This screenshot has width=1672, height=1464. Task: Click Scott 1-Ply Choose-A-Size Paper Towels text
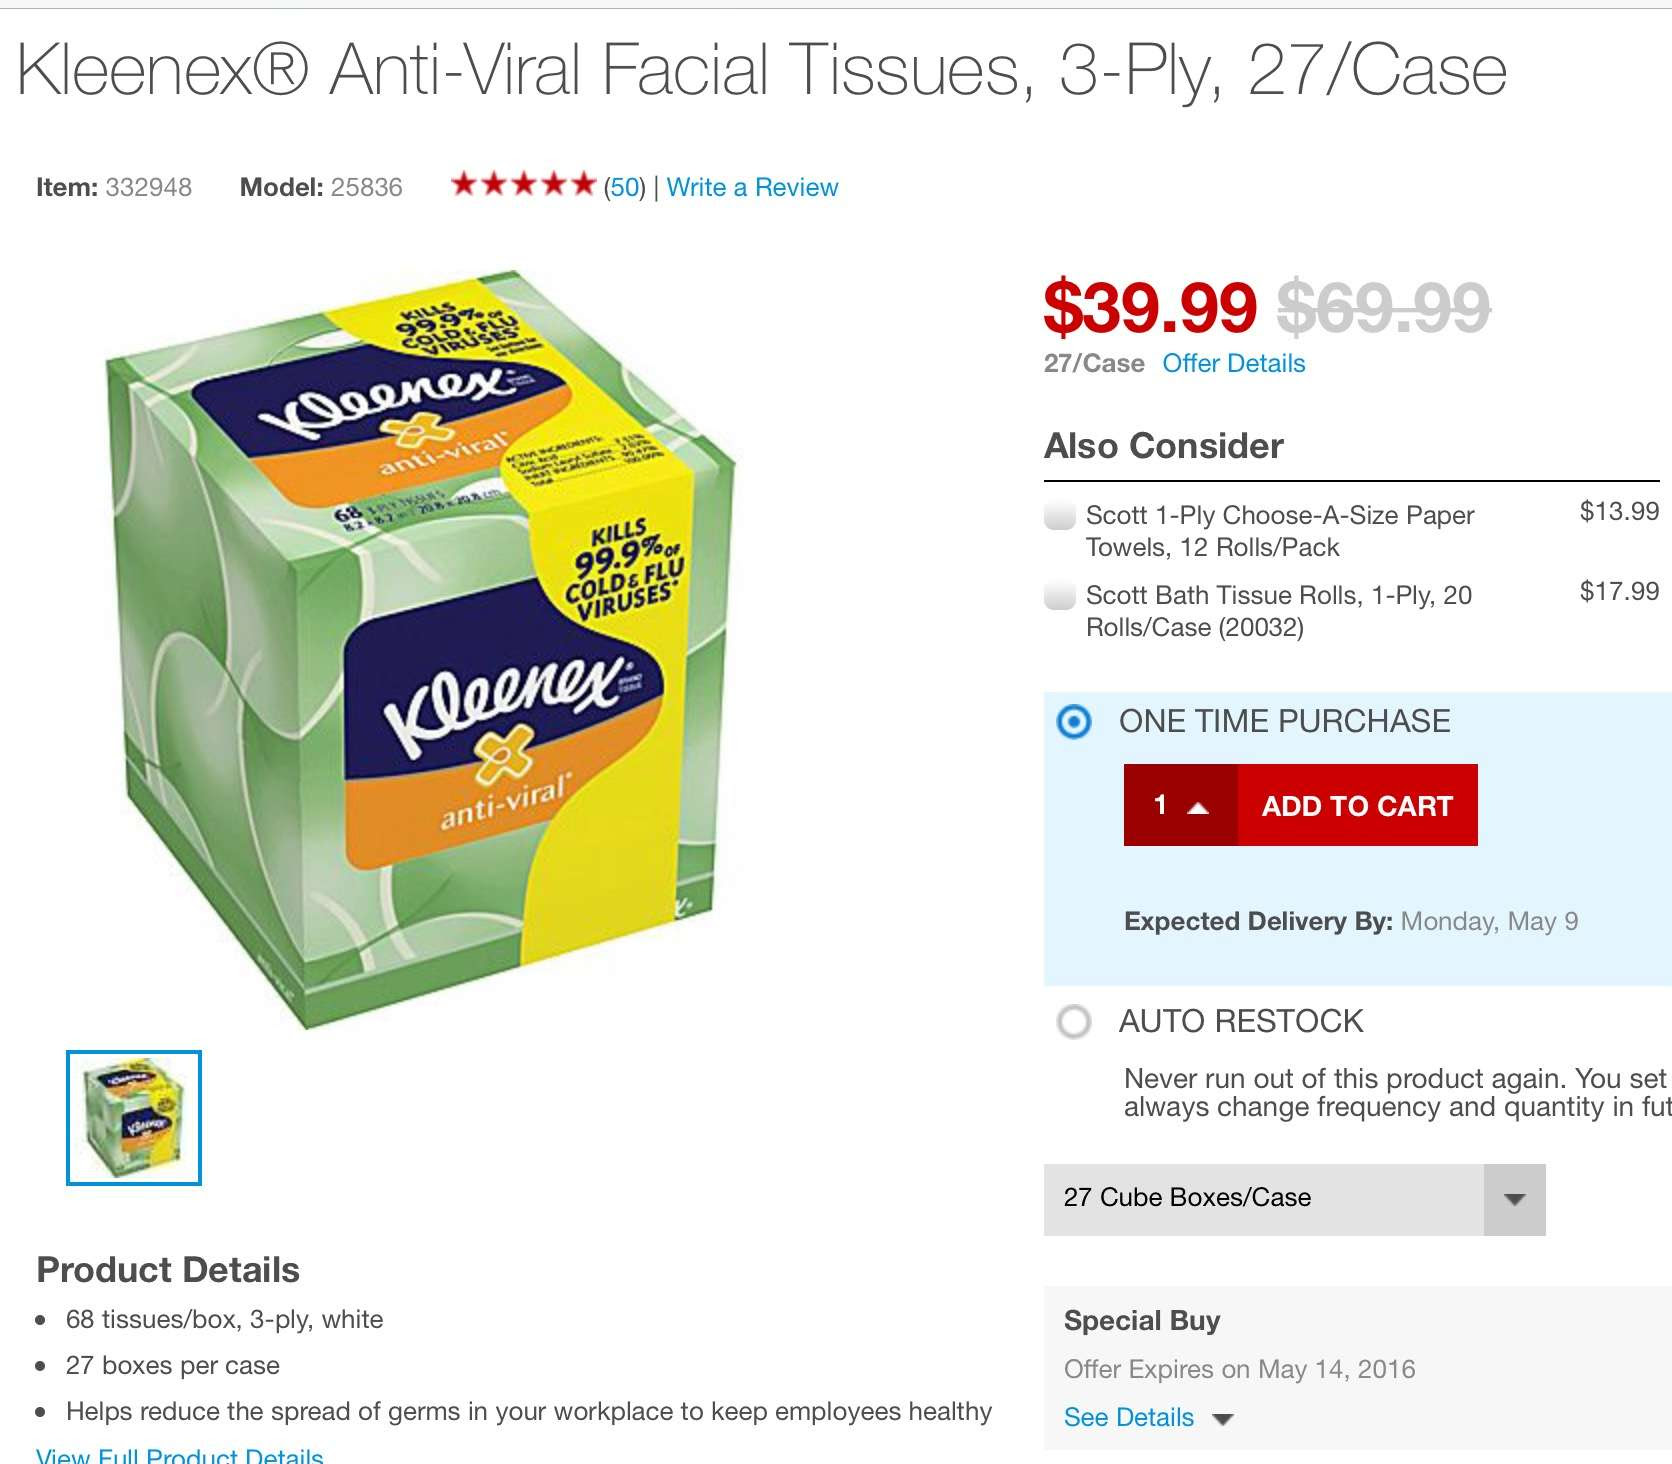click(1280, 531)
